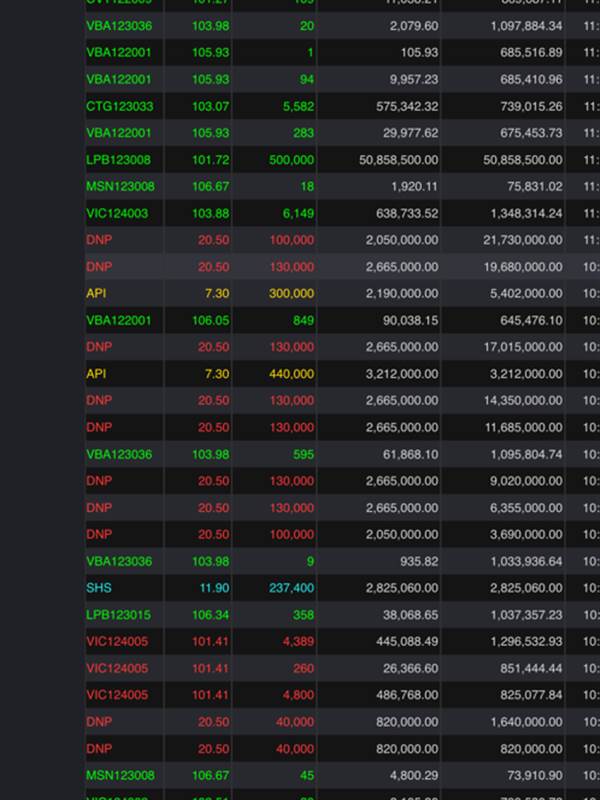
Task: Click the volume 595
Action: tap(304, 454)
